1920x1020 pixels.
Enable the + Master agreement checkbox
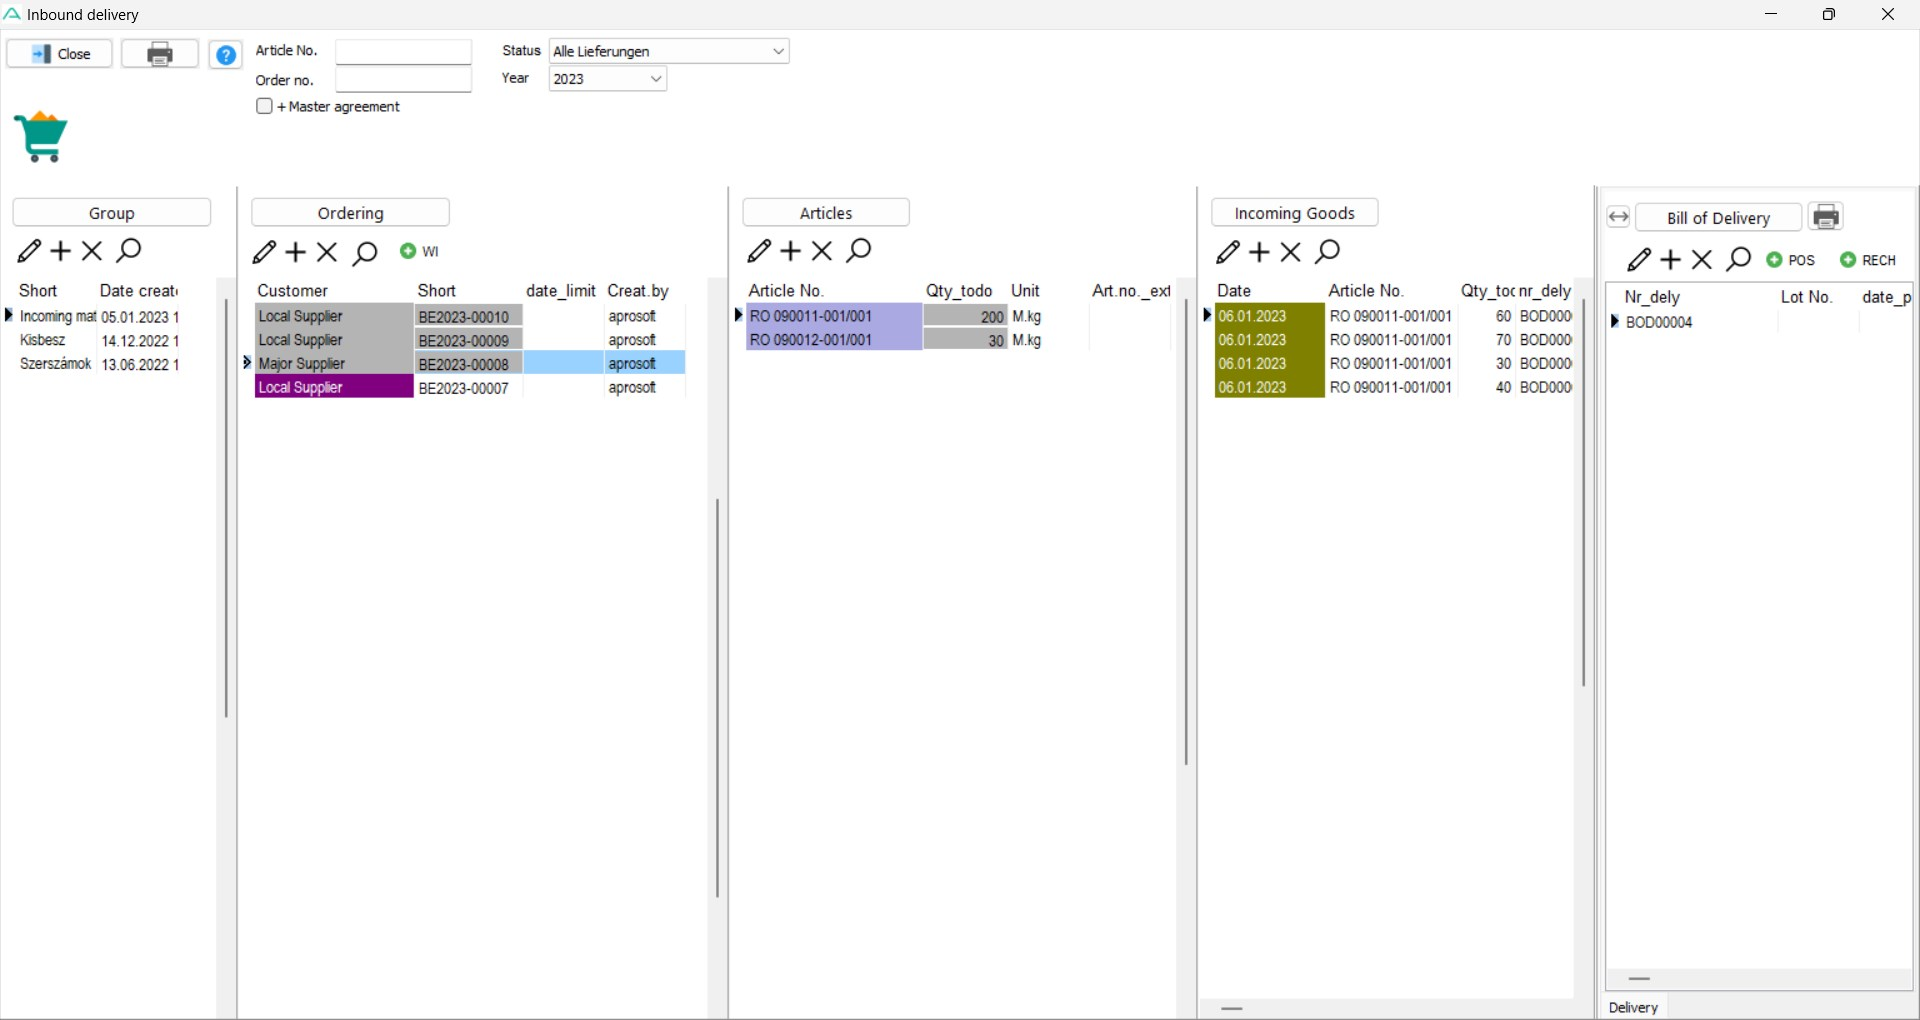click(265, 107)
